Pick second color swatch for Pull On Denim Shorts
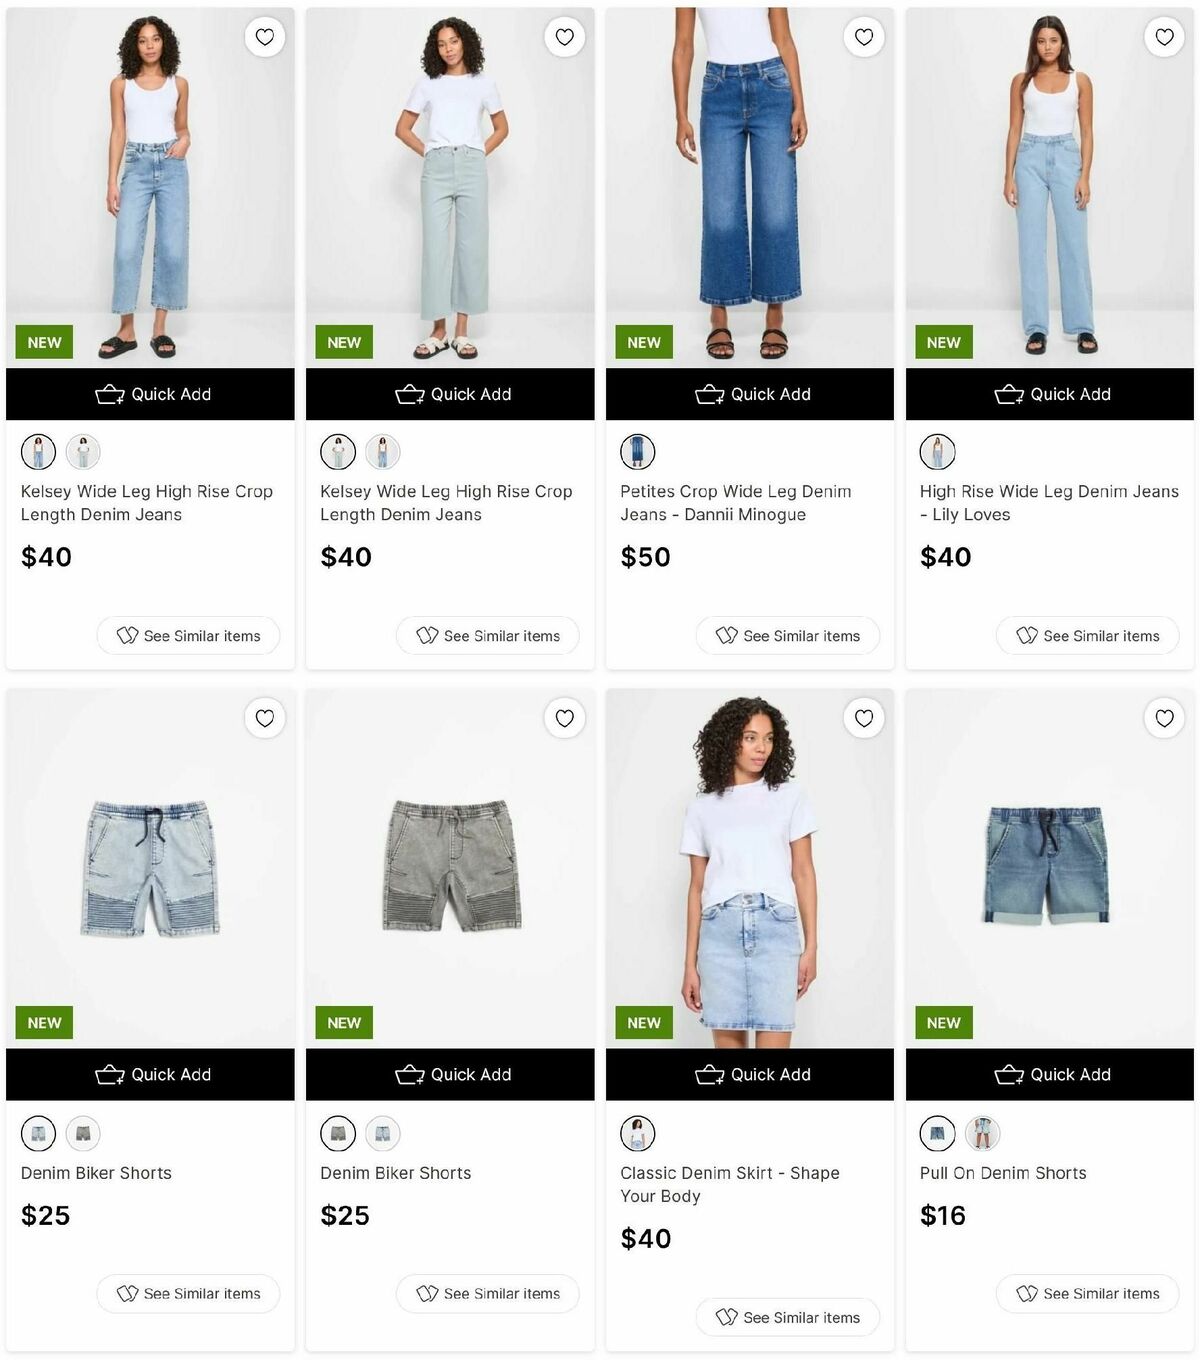Viewport: 1200px width, 1360px height. [x=982, y=1133]
